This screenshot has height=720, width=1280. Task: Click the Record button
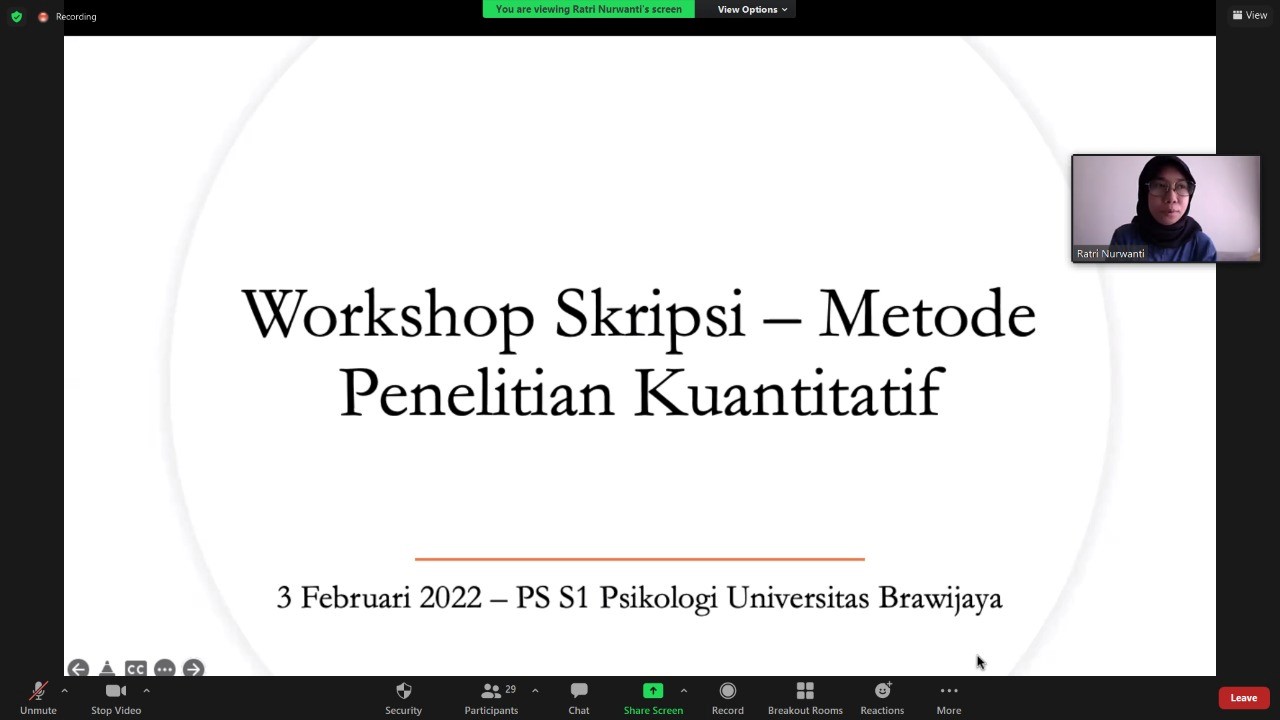[x=728, y=698]
